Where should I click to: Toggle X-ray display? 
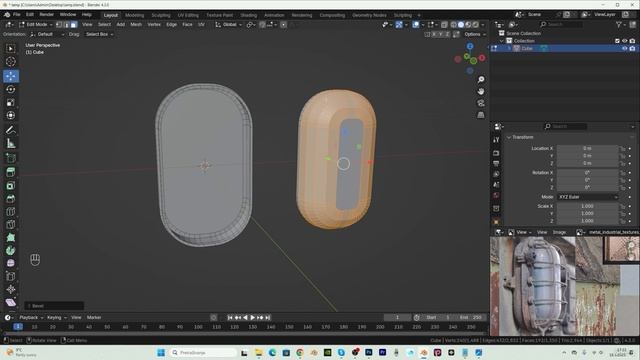pos(444,25)
